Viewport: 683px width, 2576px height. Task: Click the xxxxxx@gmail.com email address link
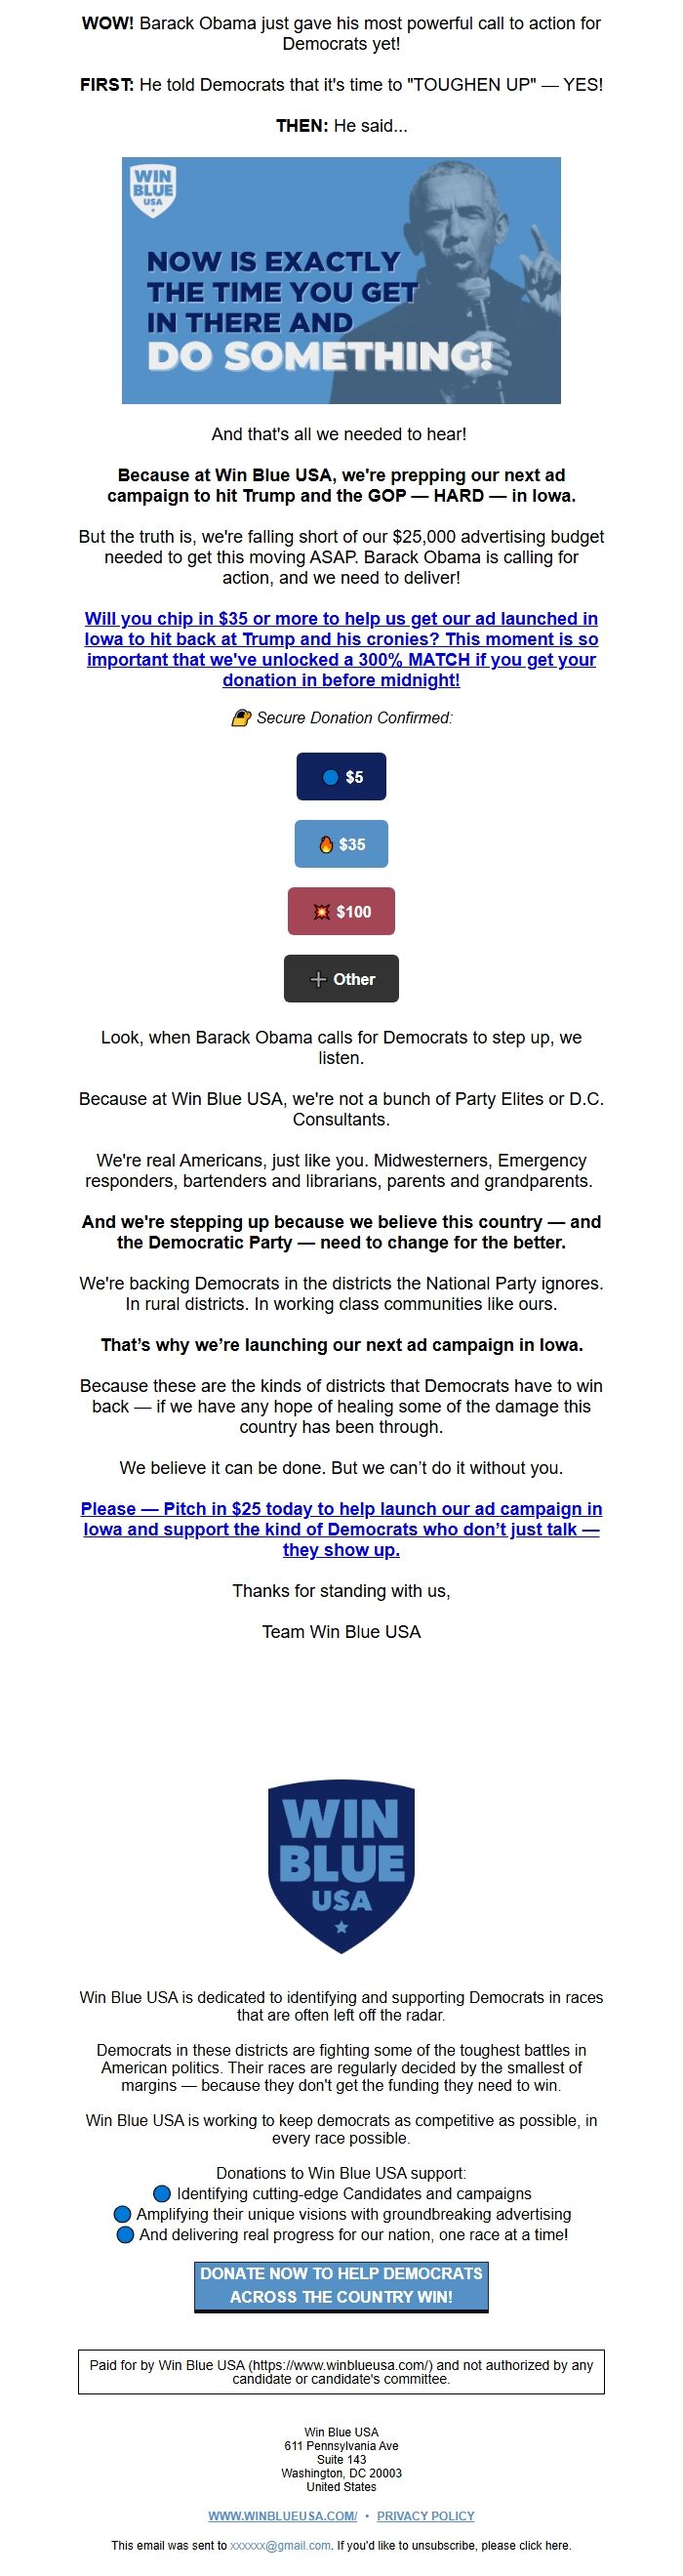280,2545
